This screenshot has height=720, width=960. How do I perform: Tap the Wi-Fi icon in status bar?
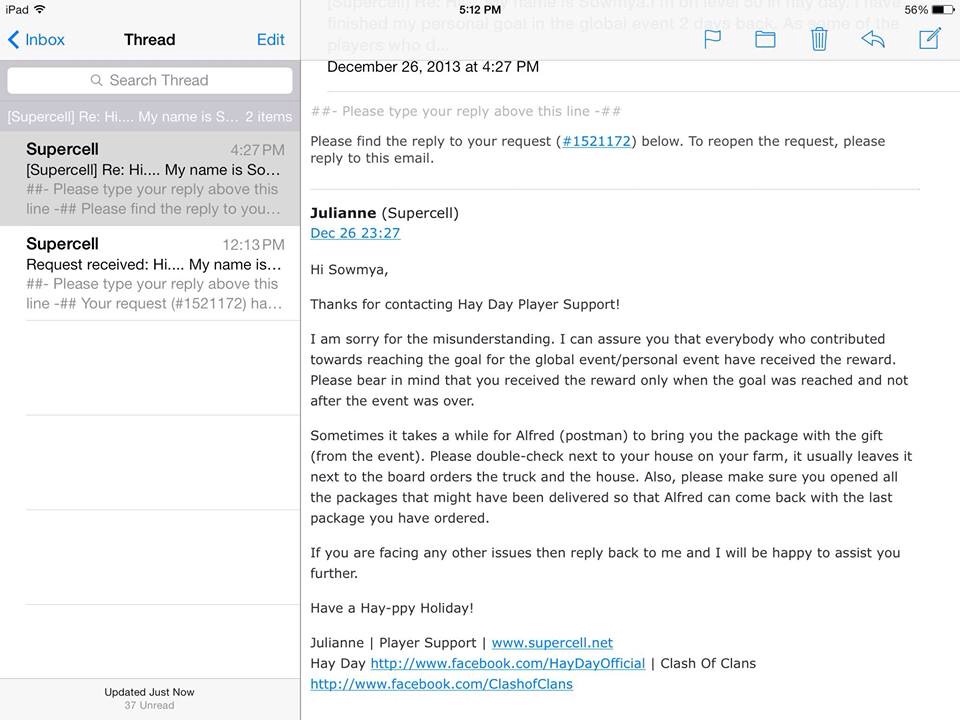[40, 9]
